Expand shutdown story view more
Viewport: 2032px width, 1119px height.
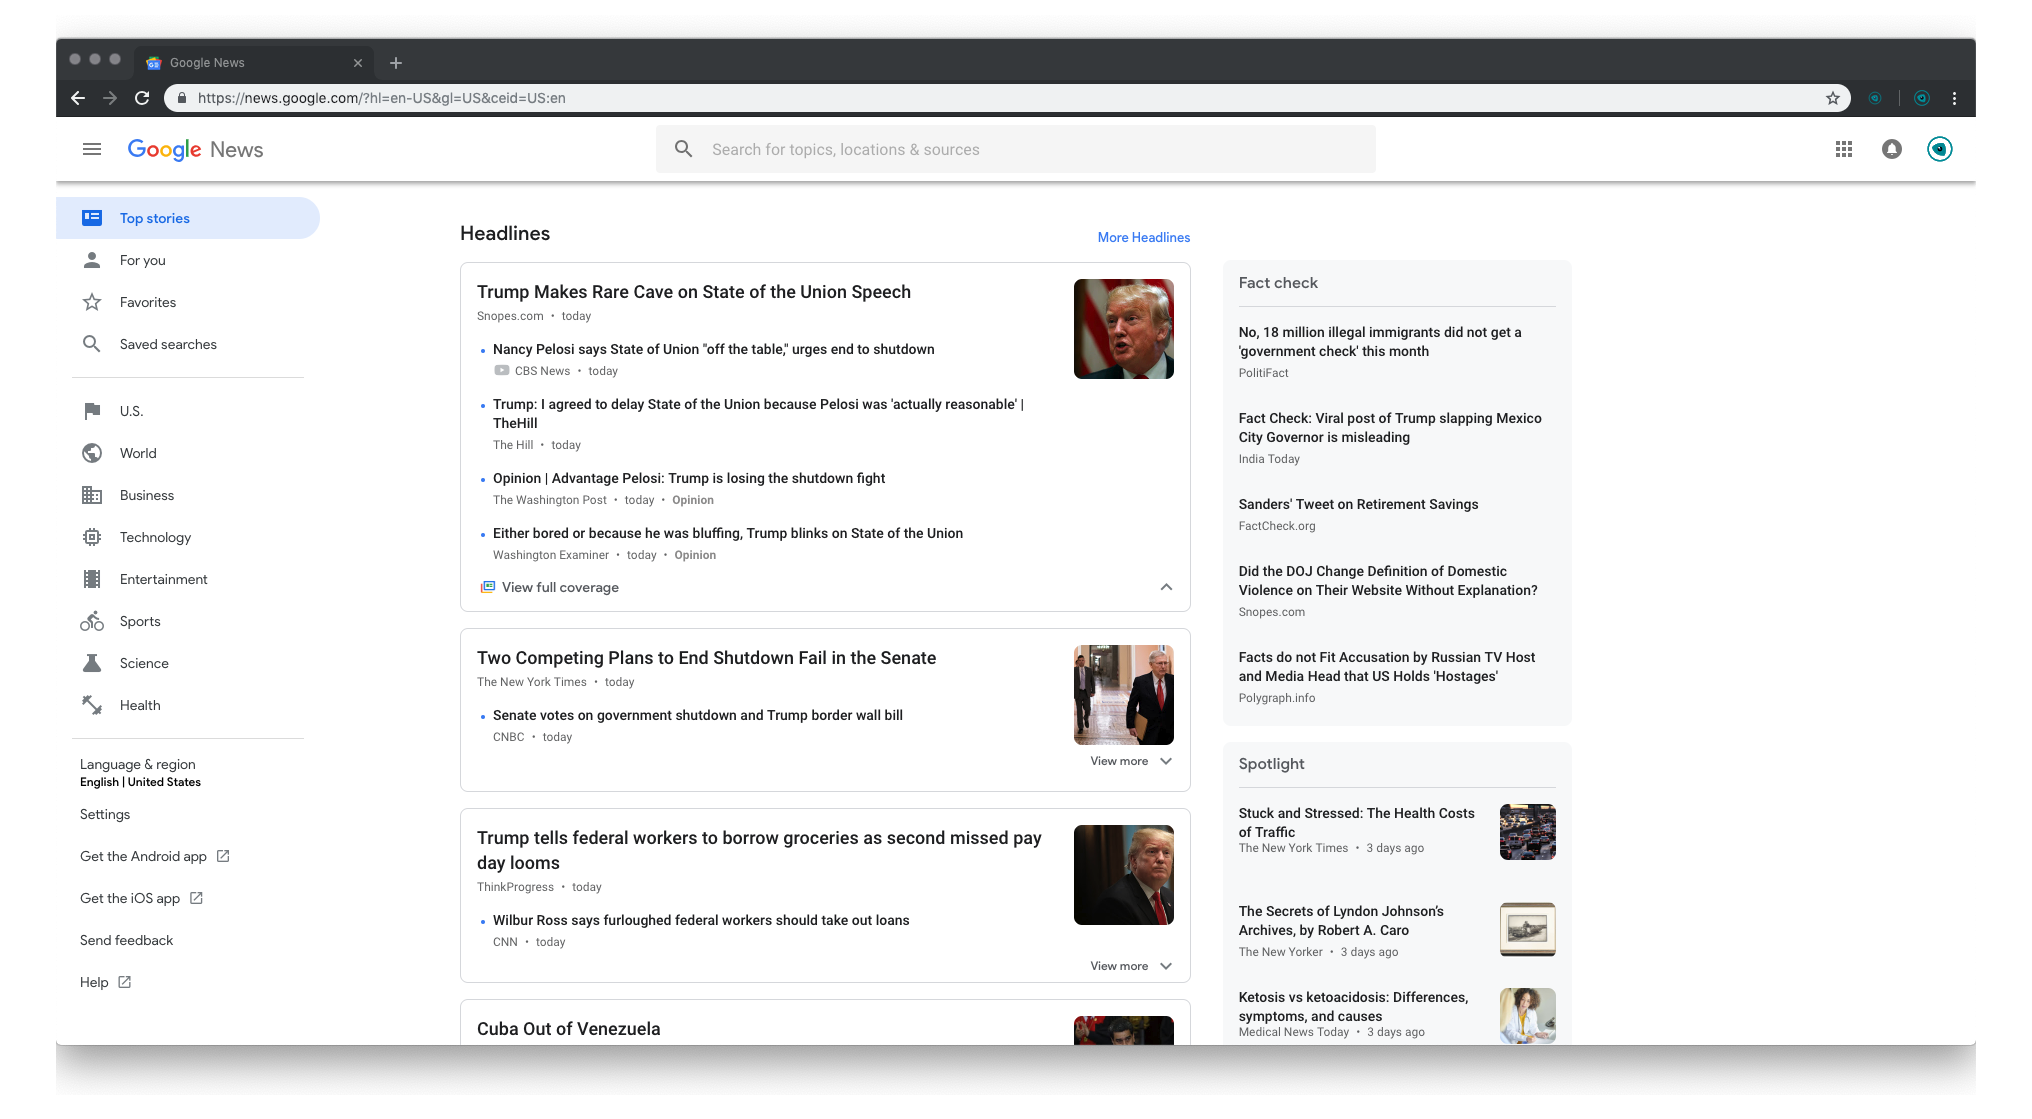coord(1132,761)
